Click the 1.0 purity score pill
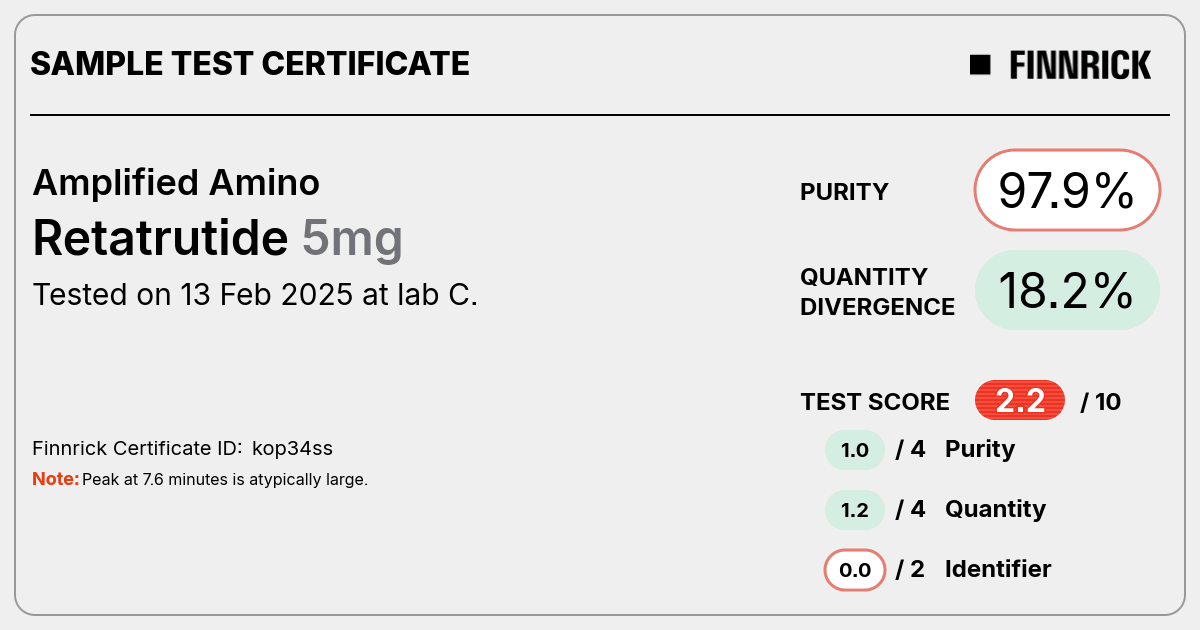The image size is (1200, 630). [x=855, y=450]
